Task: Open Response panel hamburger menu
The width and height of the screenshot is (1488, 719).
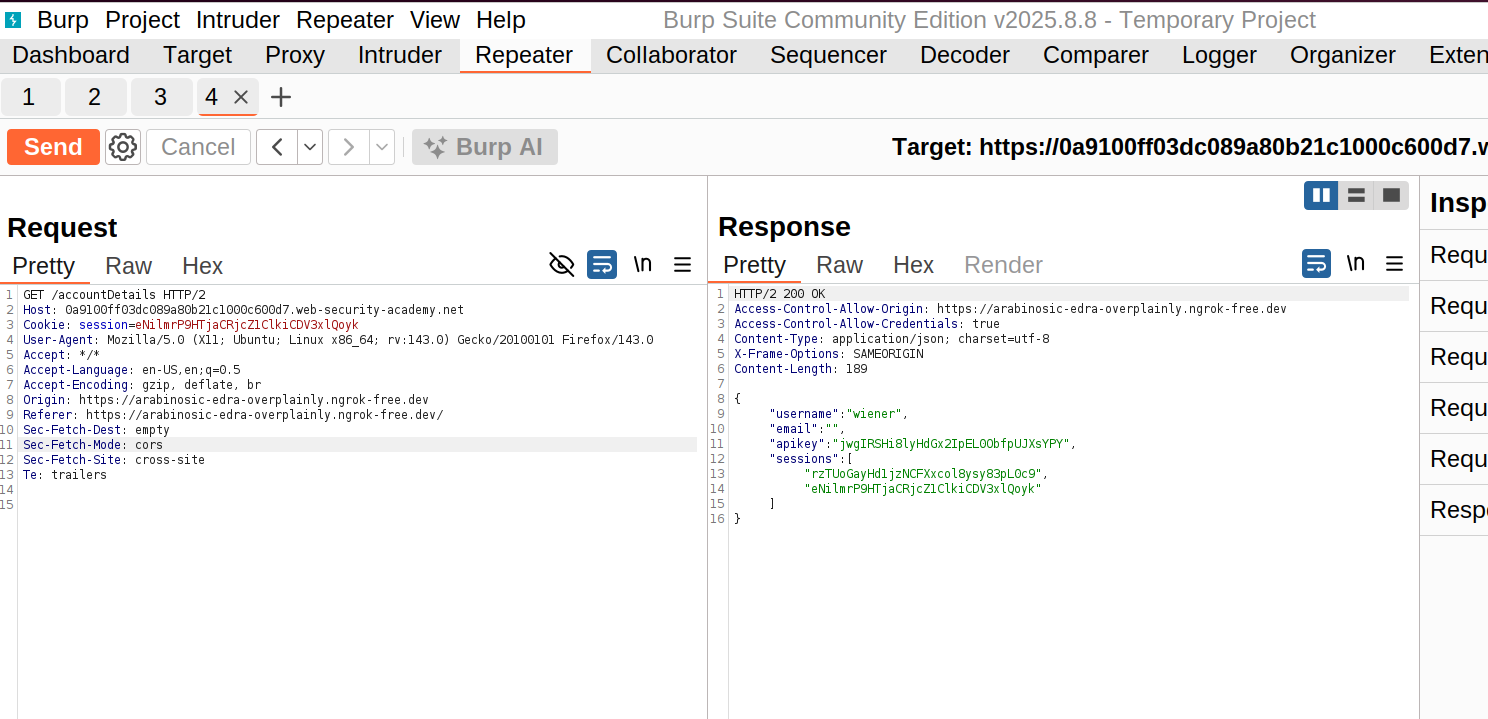Action: 1394,264
